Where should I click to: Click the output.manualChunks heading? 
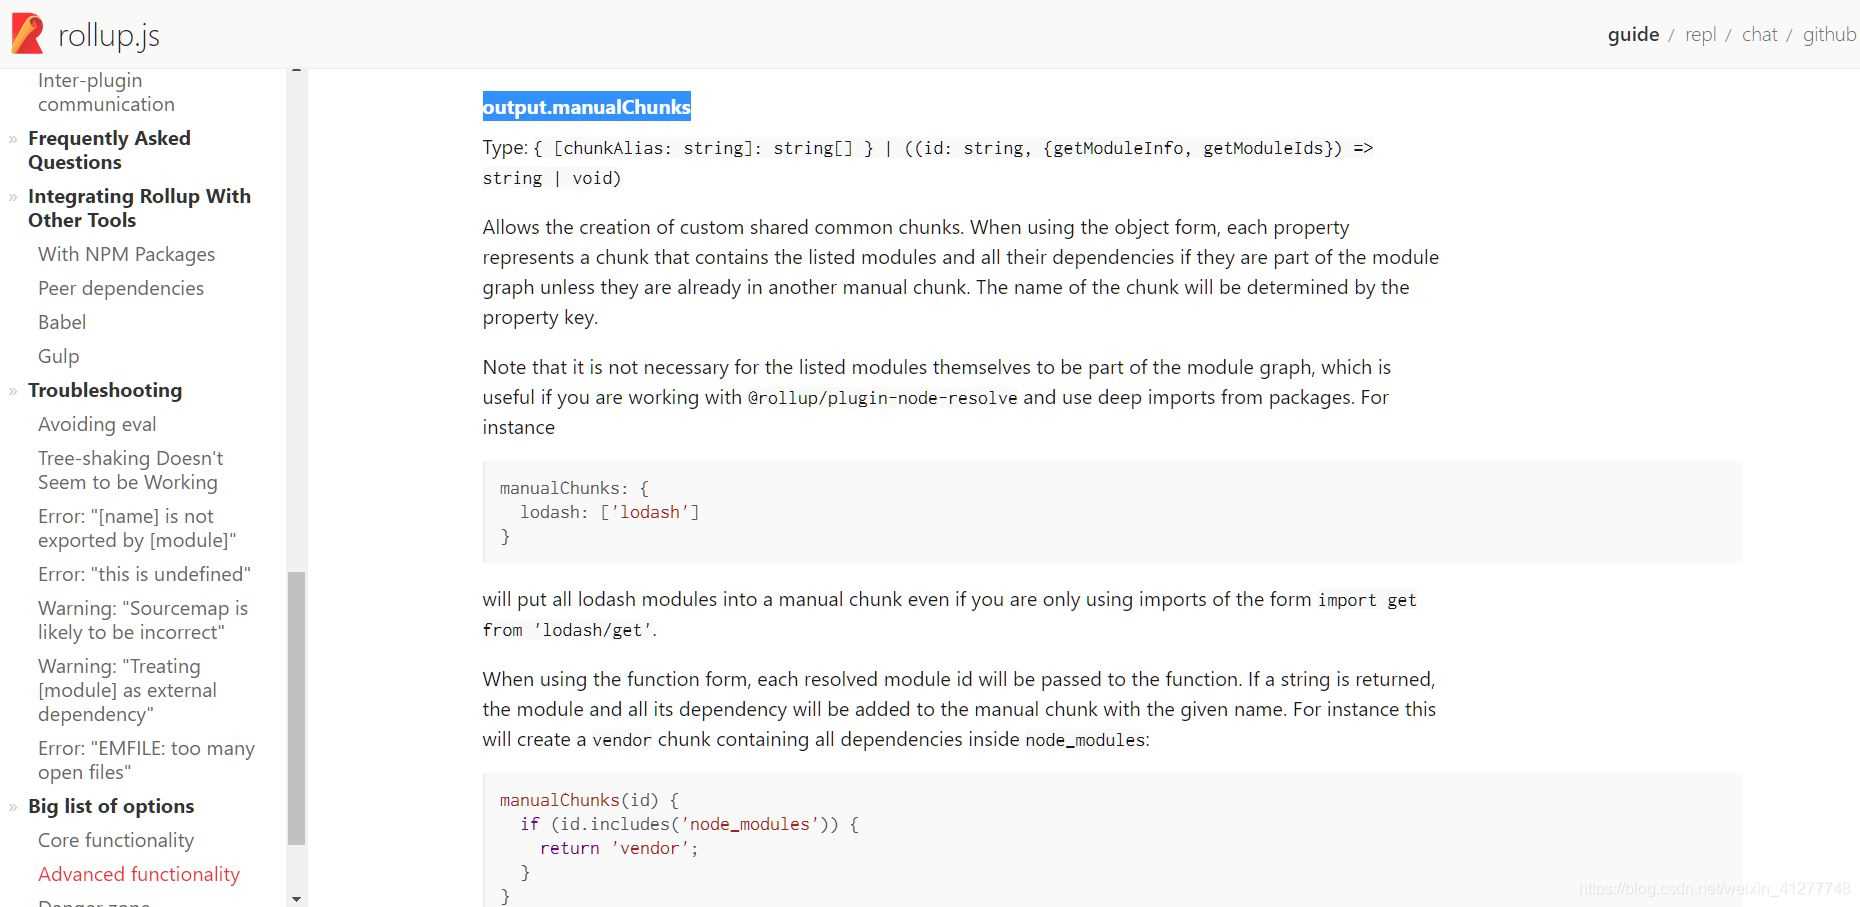click(586, 107)
